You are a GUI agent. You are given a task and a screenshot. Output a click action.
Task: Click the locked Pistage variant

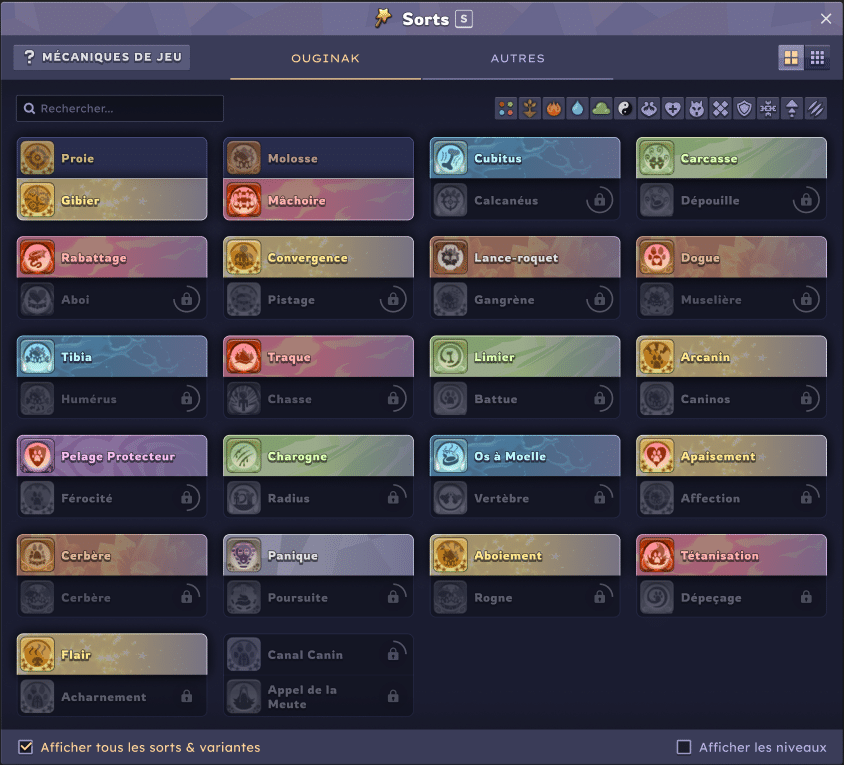[x=319, y=299]
